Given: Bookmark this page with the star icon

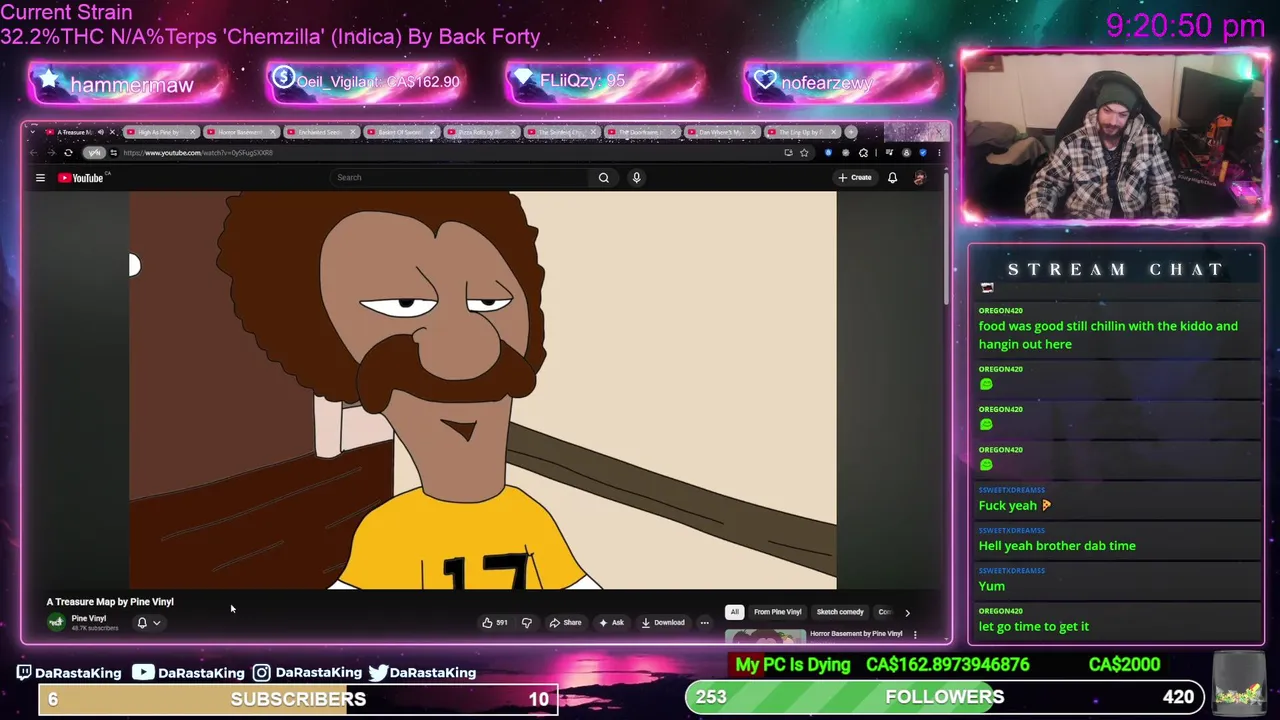Looking at the screenshot, I should coord(804,153).
